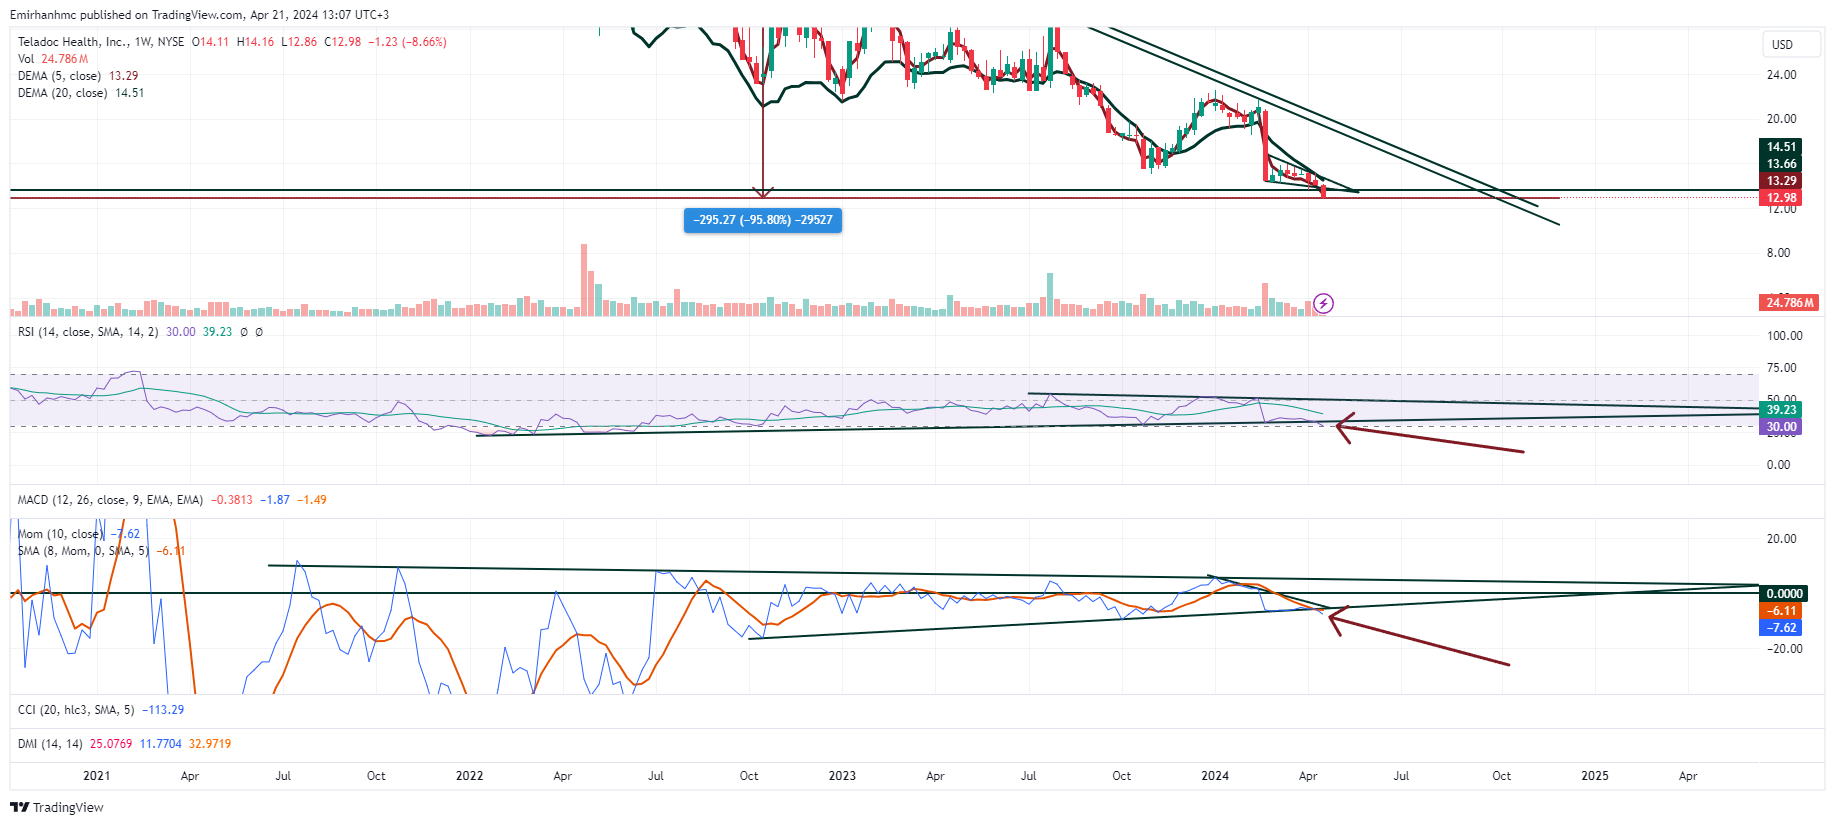Click the 75.00 RSI scale label

[1781, 368]
